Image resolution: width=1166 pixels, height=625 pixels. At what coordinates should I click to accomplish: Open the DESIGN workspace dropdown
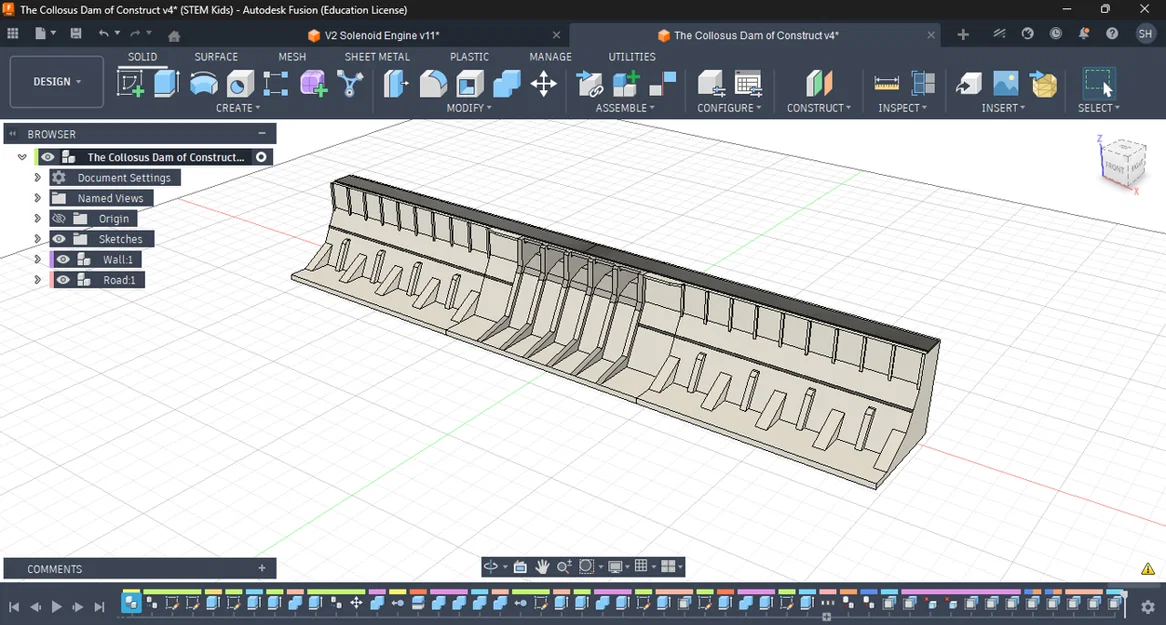pyautogui.click(x=57, y=82)
